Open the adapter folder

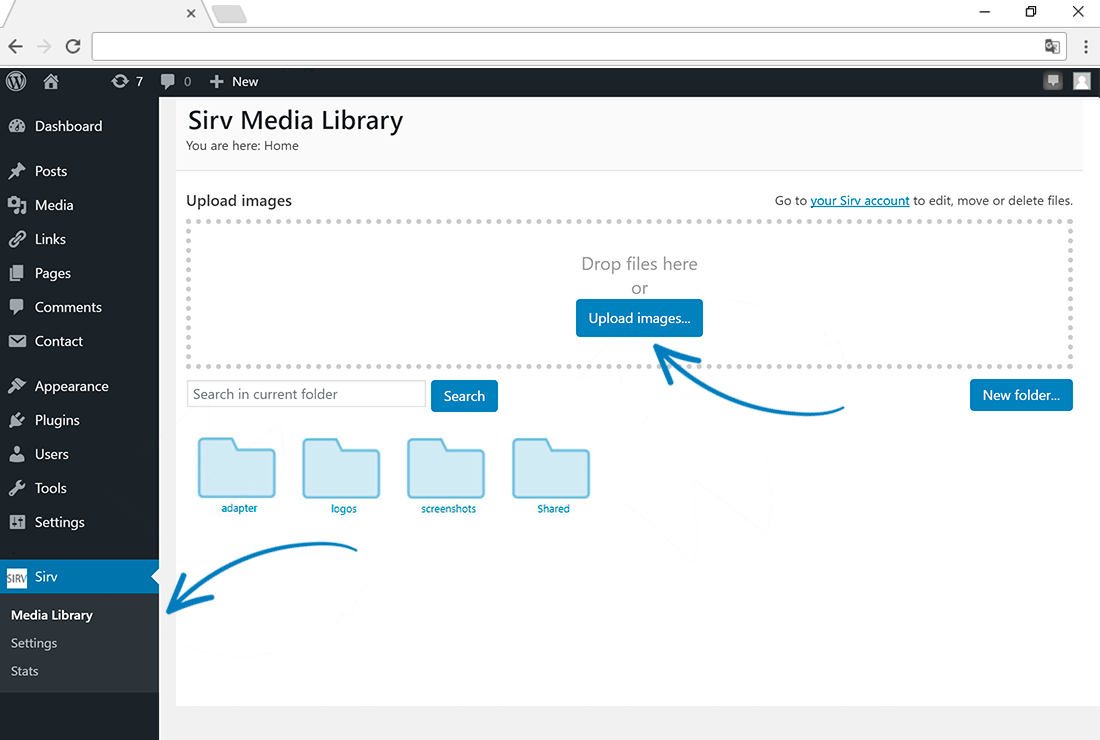coord(238,469)
